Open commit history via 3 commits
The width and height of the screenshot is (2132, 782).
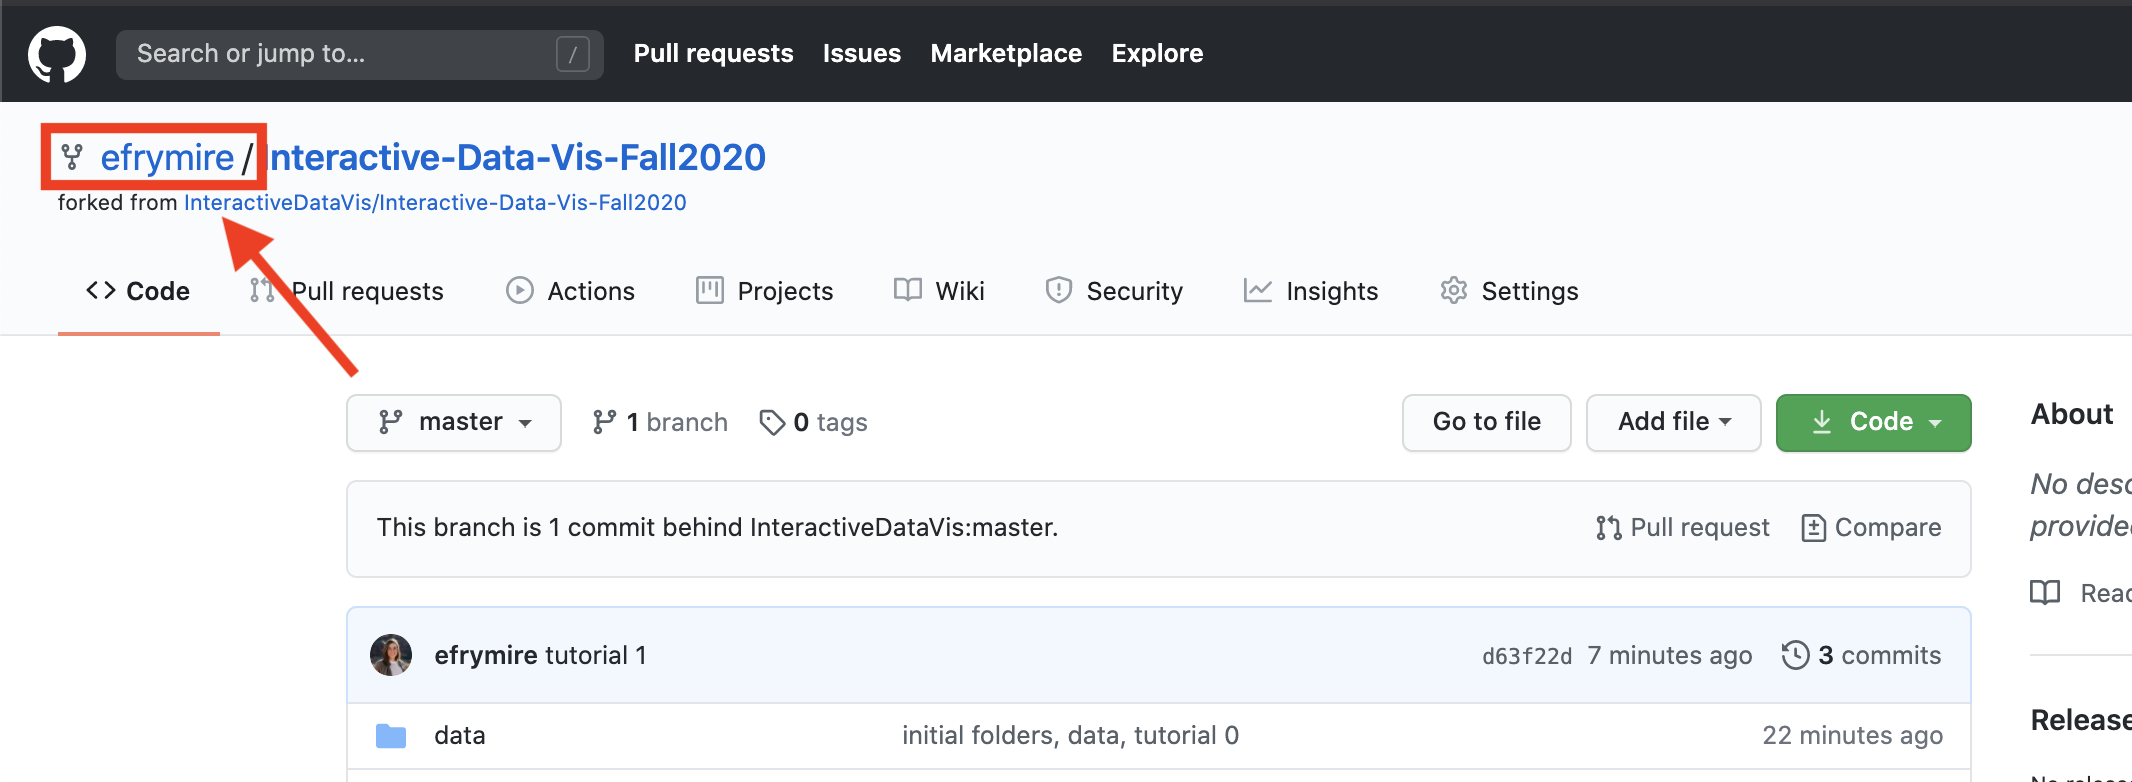(1861, 655)
